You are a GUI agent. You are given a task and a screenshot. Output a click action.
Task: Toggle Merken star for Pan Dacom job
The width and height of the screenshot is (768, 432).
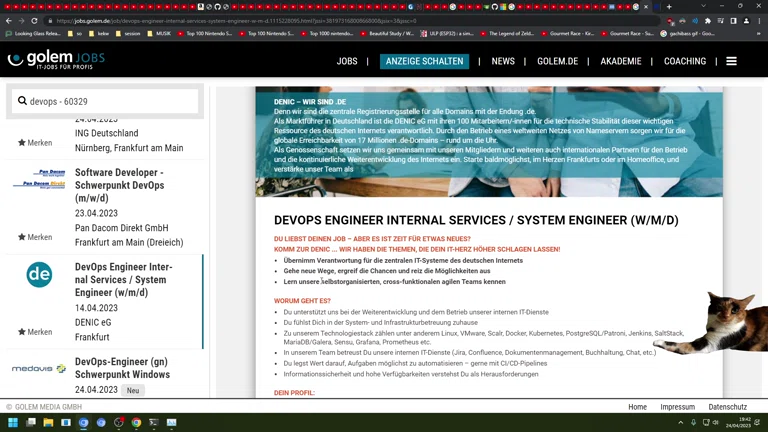click(x=22, y=237)
